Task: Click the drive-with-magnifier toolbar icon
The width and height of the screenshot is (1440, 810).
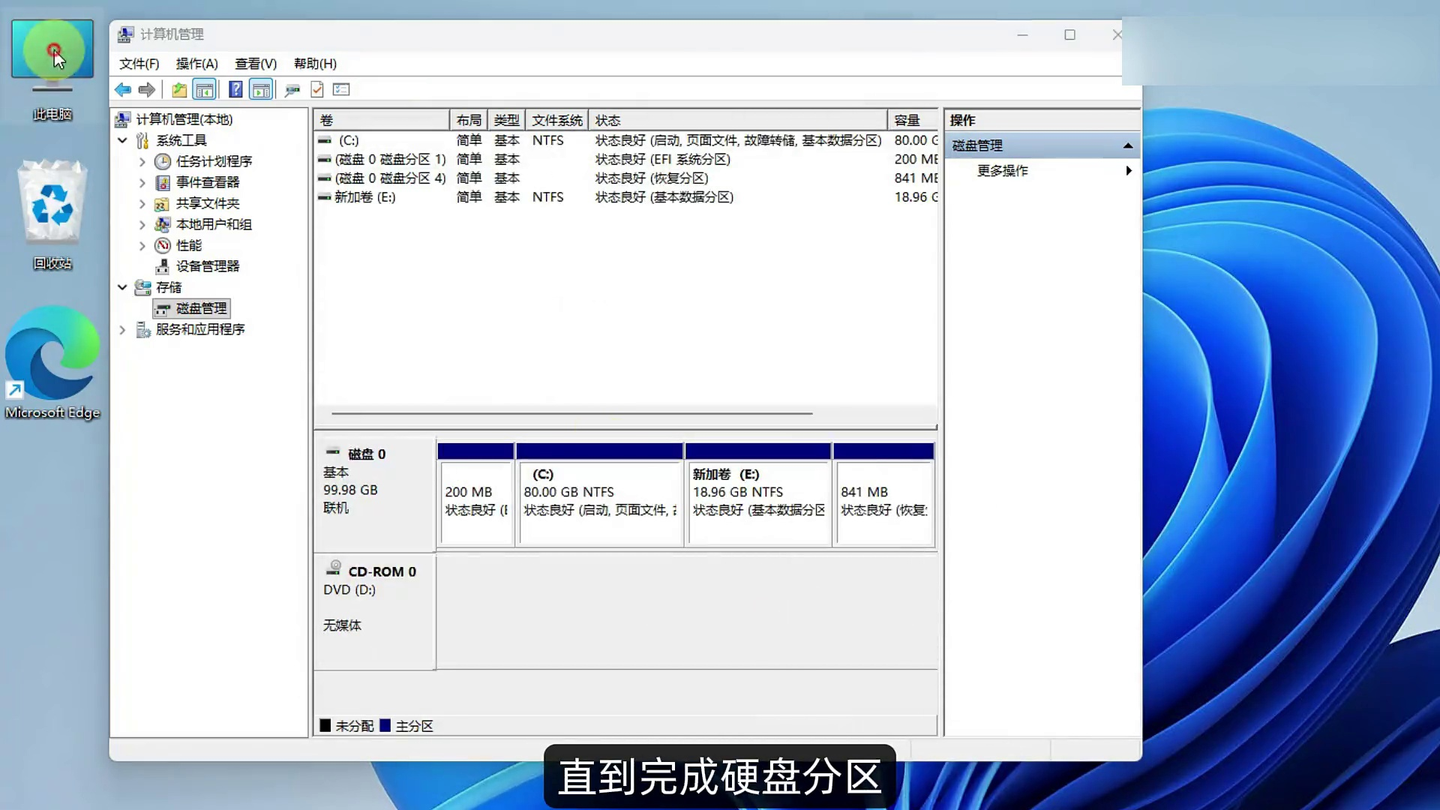Action: [x=292, y=90]
